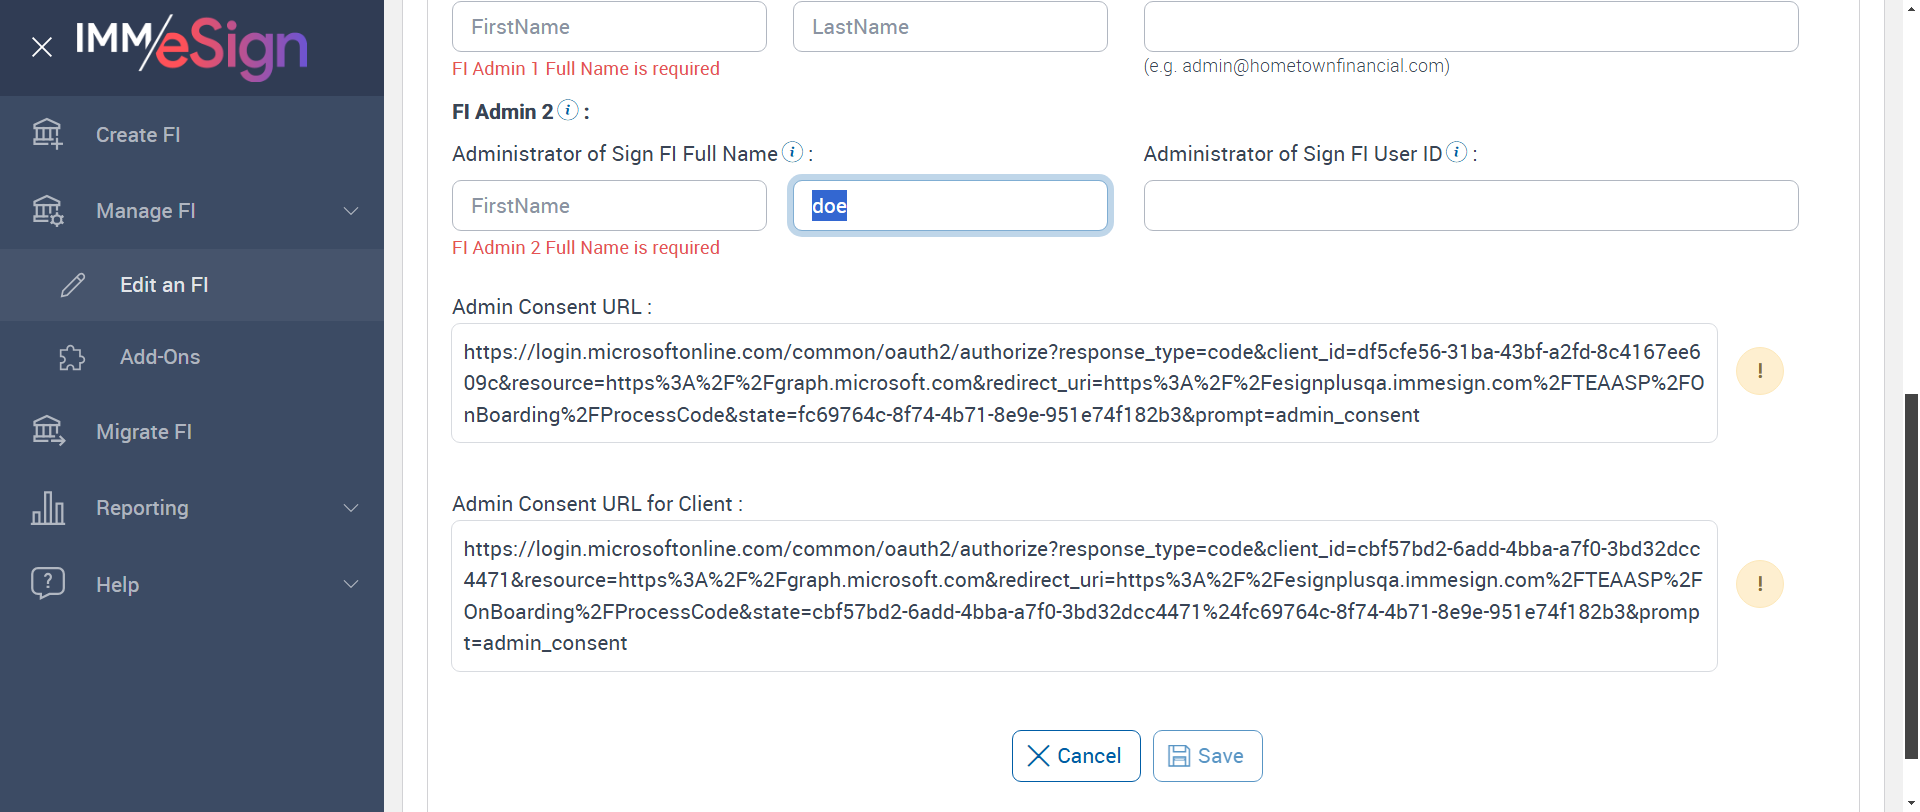Click info icon beside Sign FI Full Name
This screenshot has height=812, width=1920.
[792, 152]
